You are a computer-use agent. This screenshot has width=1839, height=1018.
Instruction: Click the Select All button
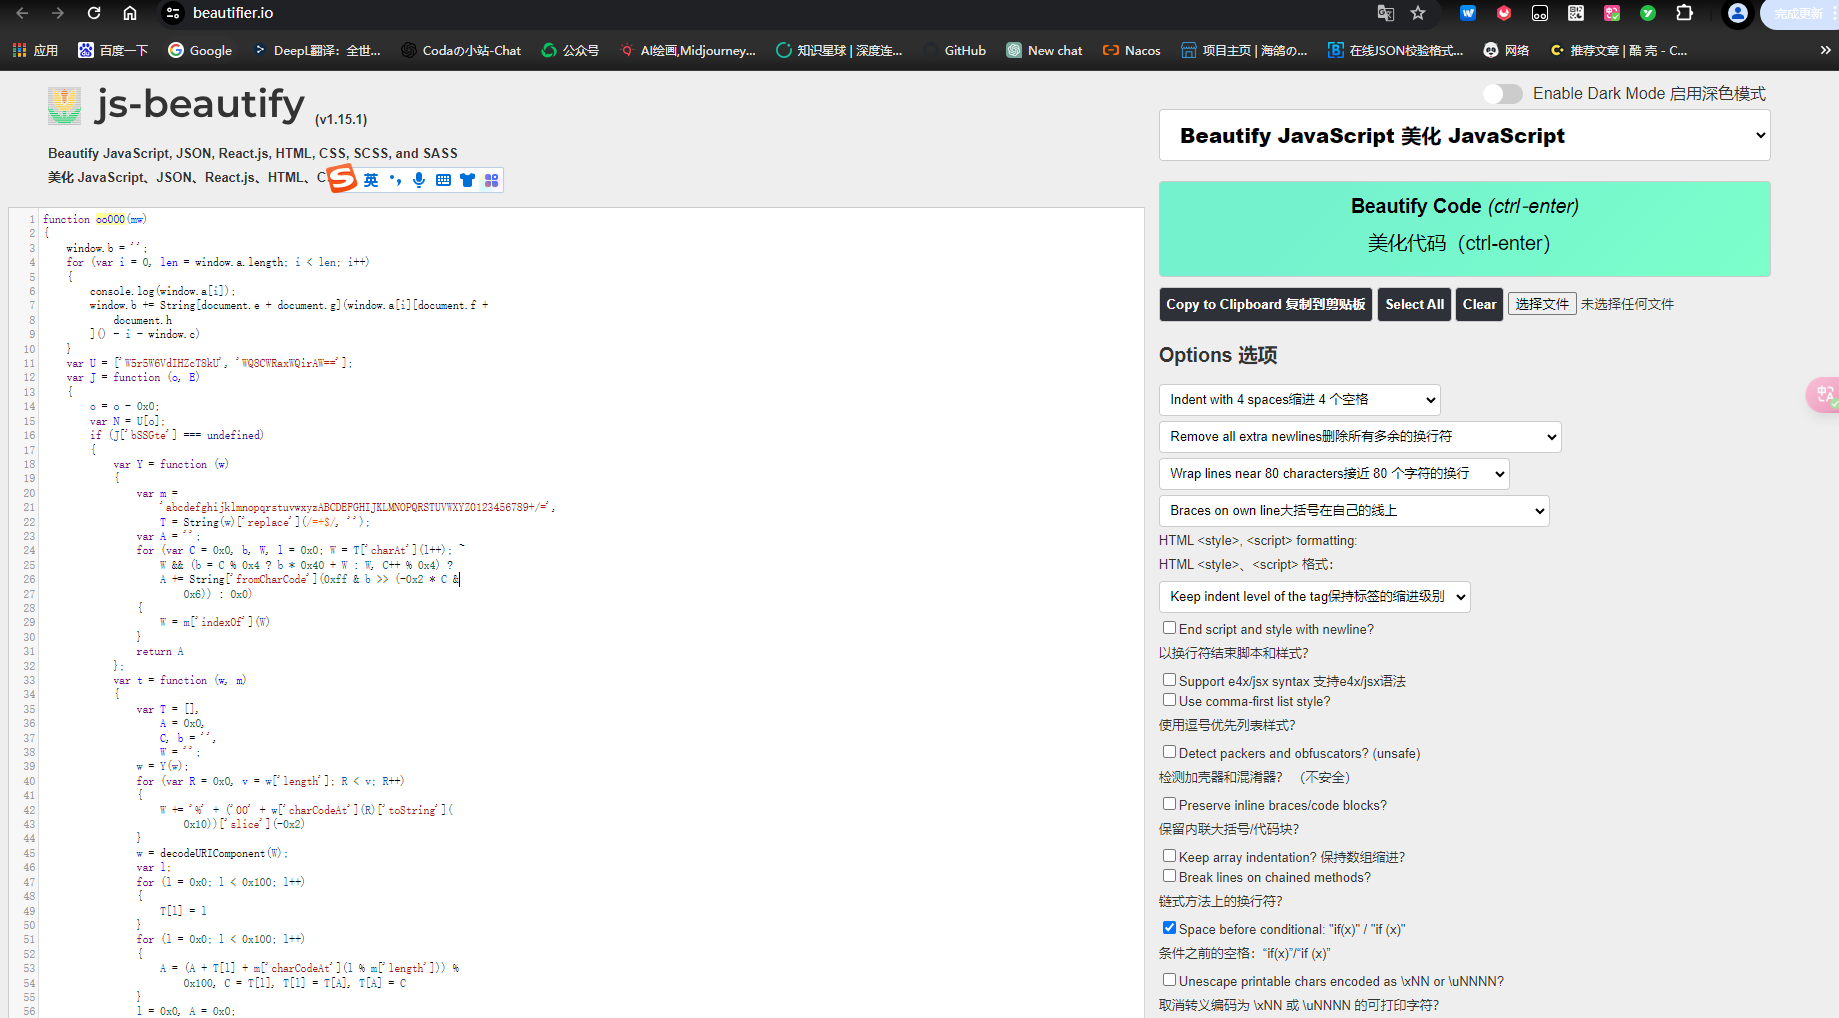tap(1414, 304)
